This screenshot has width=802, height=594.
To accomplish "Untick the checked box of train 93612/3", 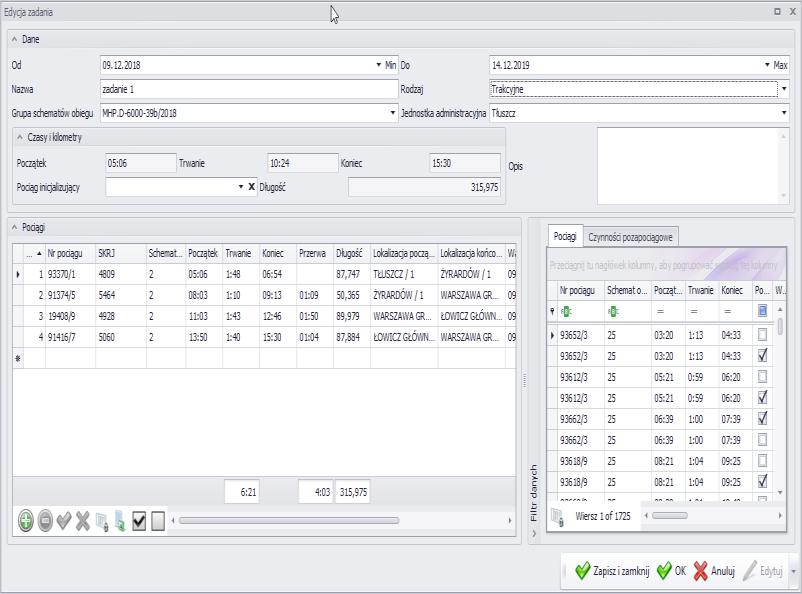I will tap(762, 397).
